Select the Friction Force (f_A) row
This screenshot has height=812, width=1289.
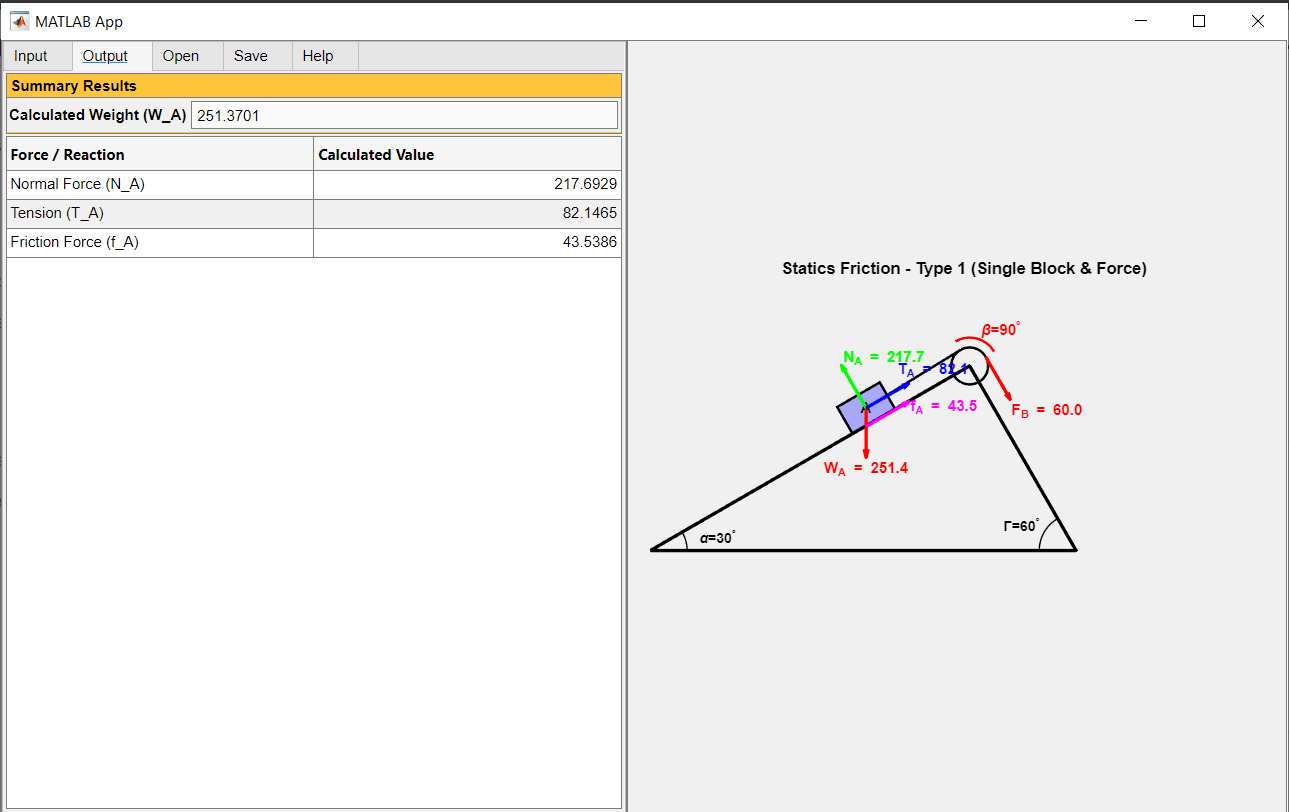point(314,243)
